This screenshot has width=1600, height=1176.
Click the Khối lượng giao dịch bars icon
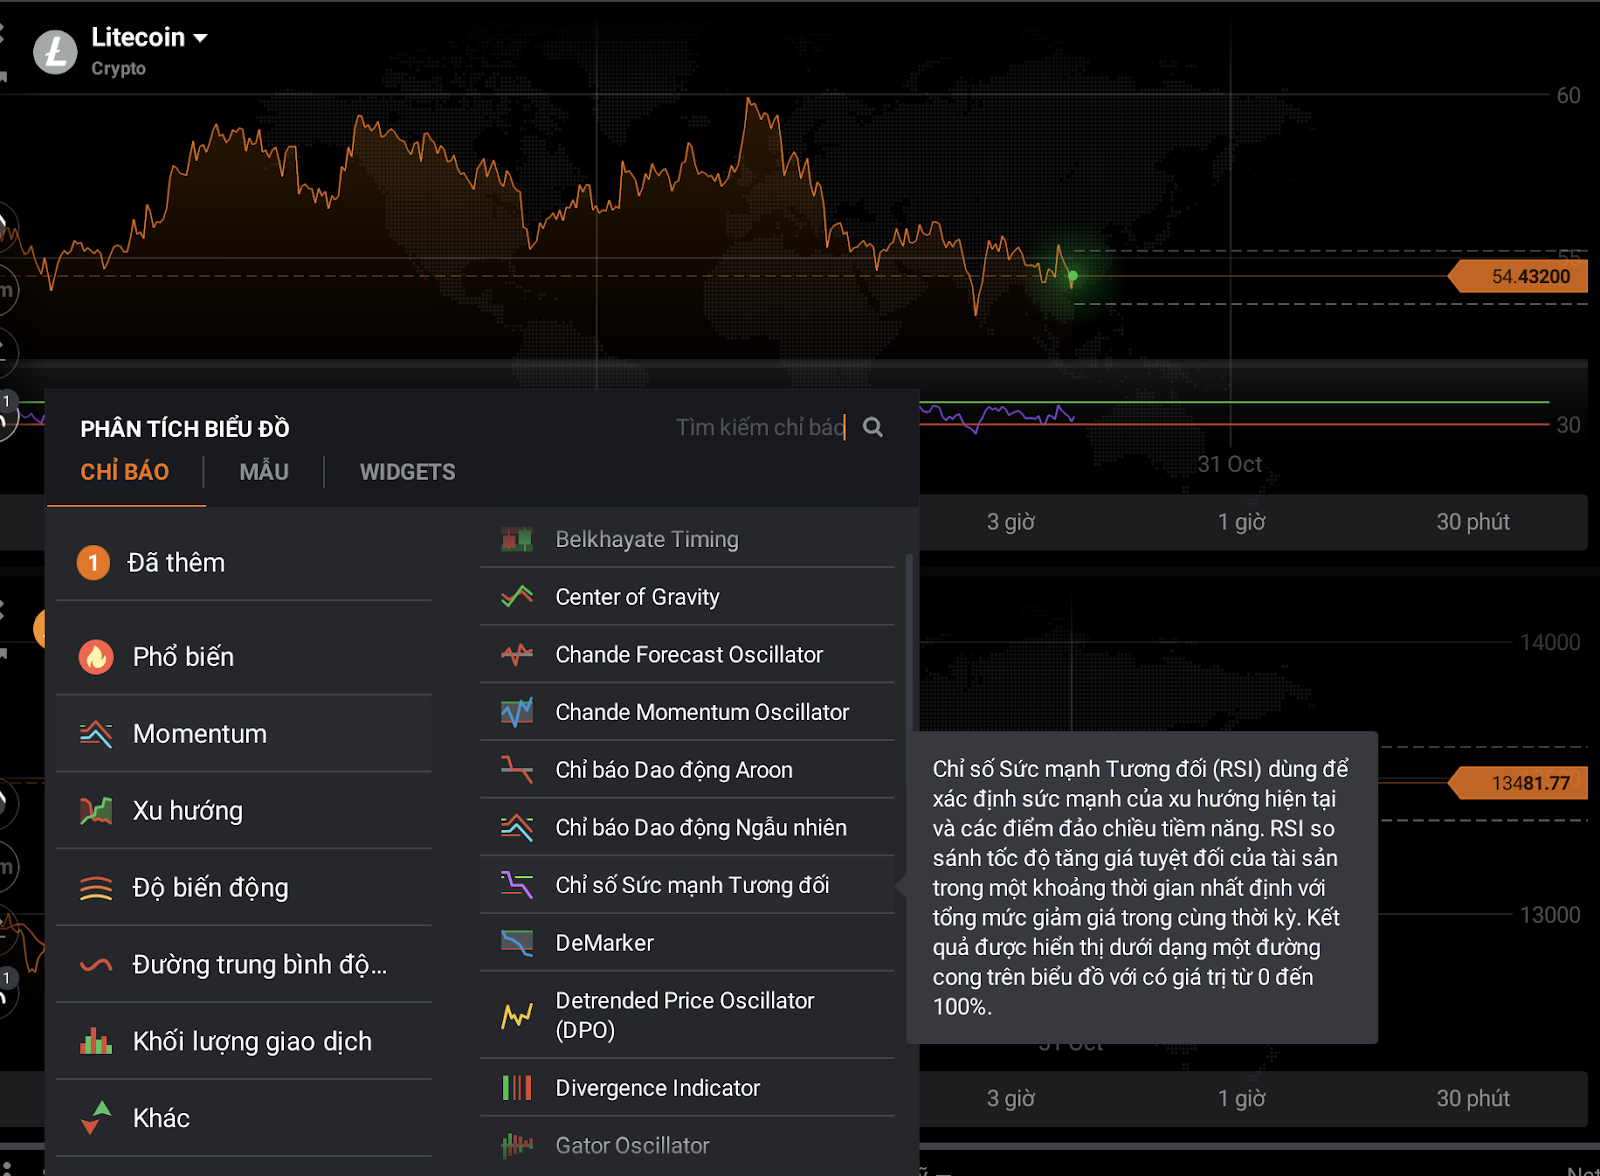(96, 1041)
